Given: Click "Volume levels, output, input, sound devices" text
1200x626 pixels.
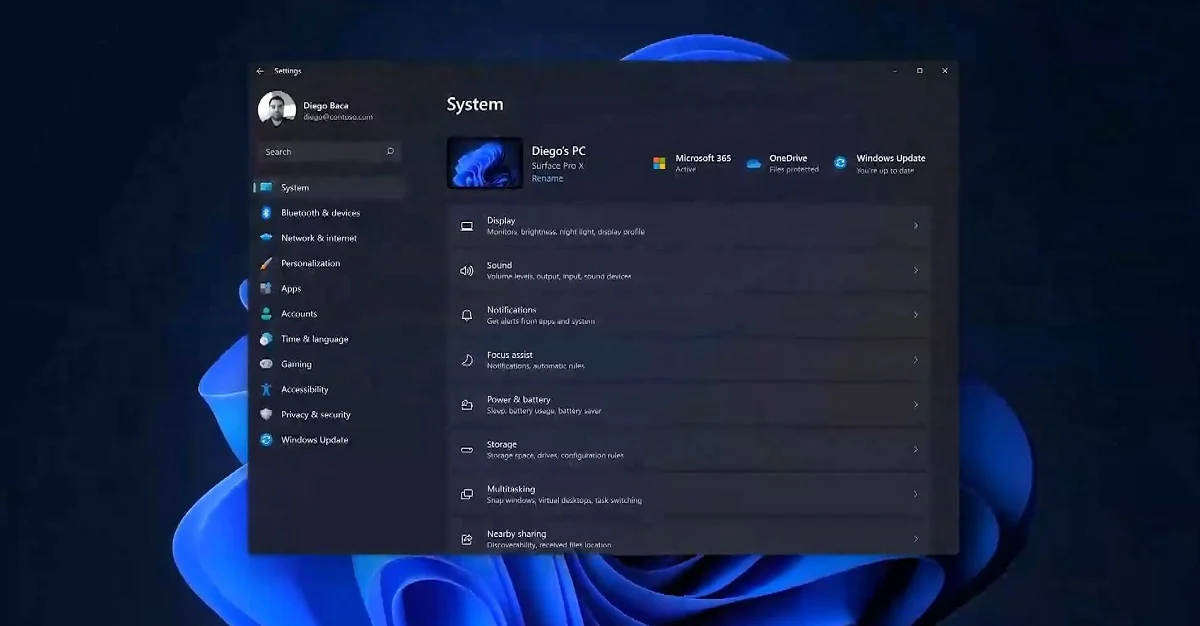Looking at the screenshot, I should [559, 276].
